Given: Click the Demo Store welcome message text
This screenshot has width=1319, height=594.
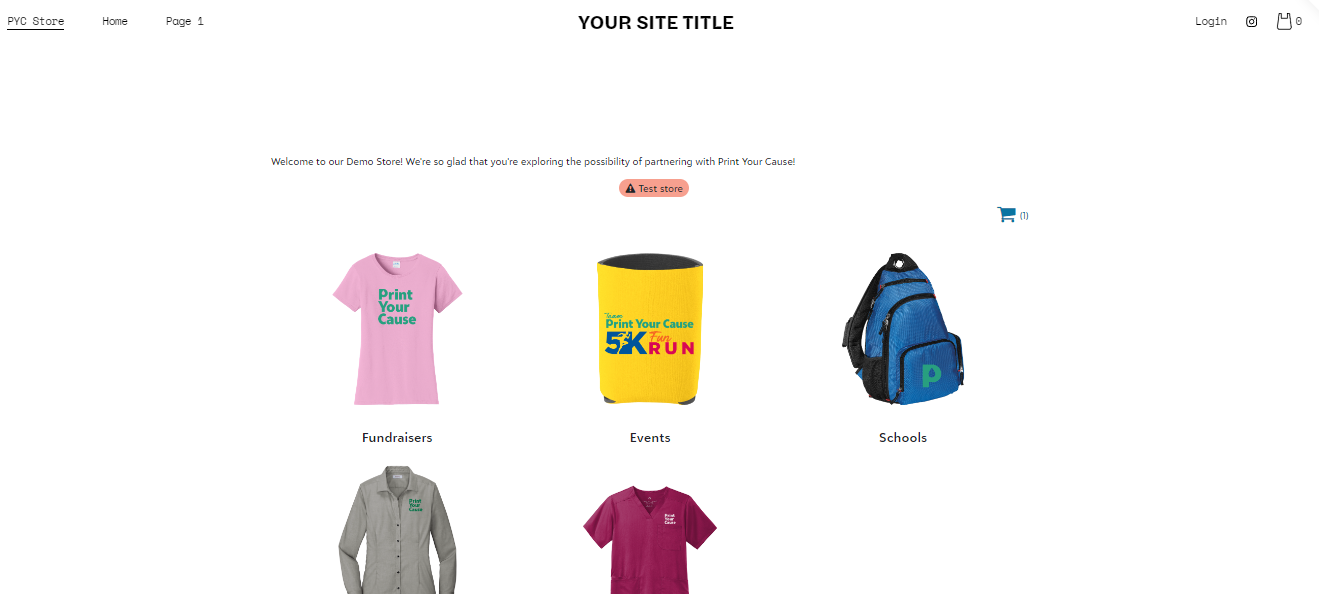Looking at the screenshot, I should coord(533,162).
